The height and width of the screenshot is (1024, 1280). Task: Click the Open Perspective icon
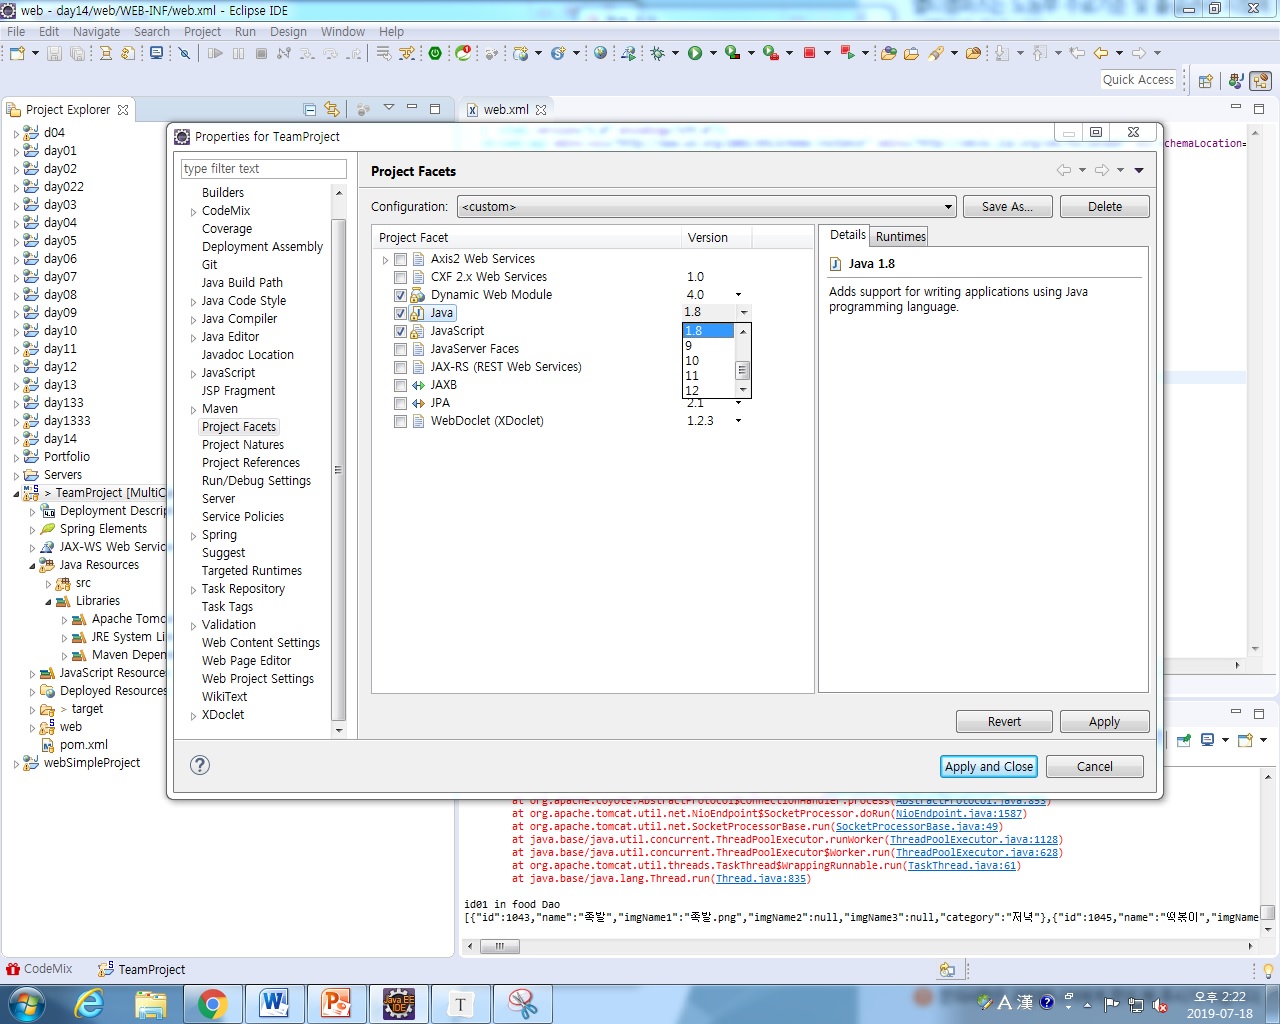click(x=1206, y=81)
